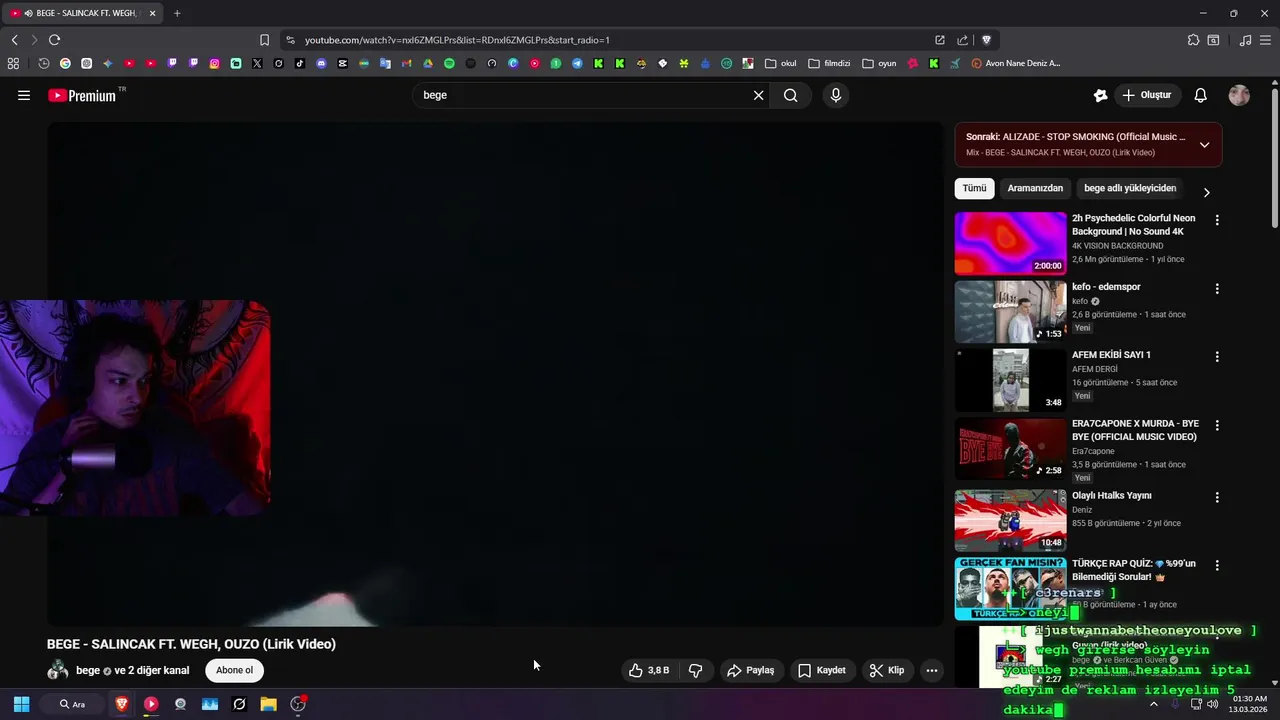The image size is (1280, 720).
Task: Open the Windows Start menu
Action: pyautogui.click(x=21, y=704)
